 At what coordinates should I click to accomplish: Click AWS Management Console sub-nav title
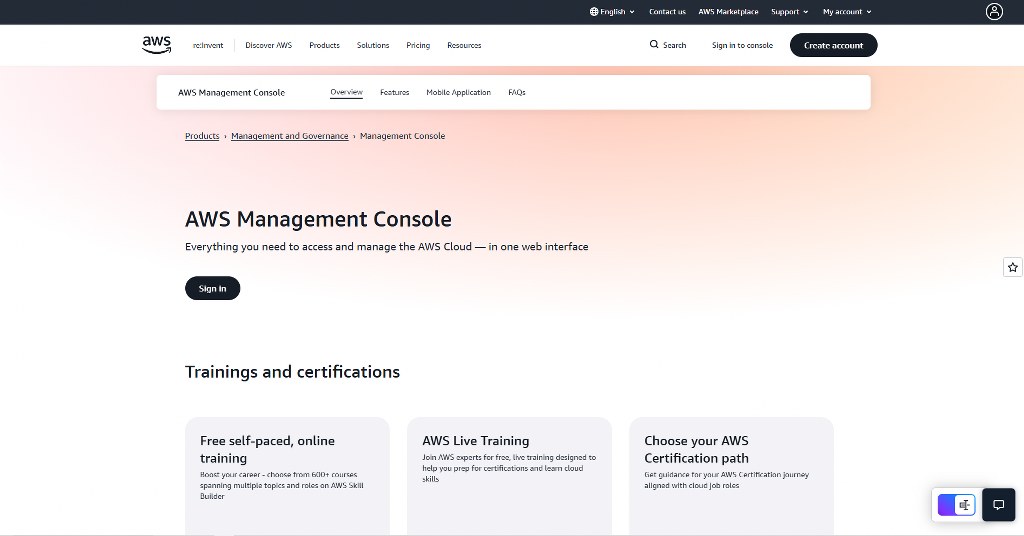pyautogui.click(x=231, y=92)
